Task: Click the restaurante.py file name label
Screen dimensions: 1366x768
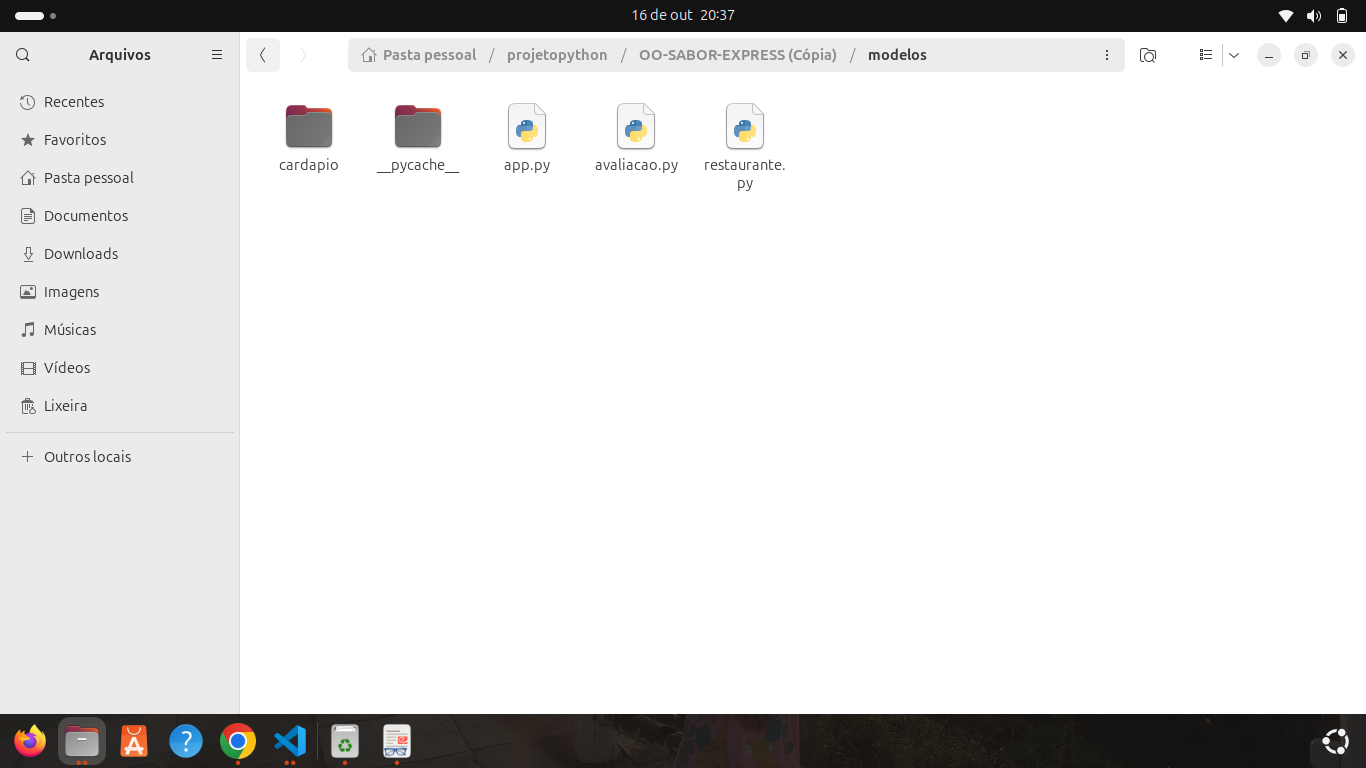Action: (x=745, y=174)
